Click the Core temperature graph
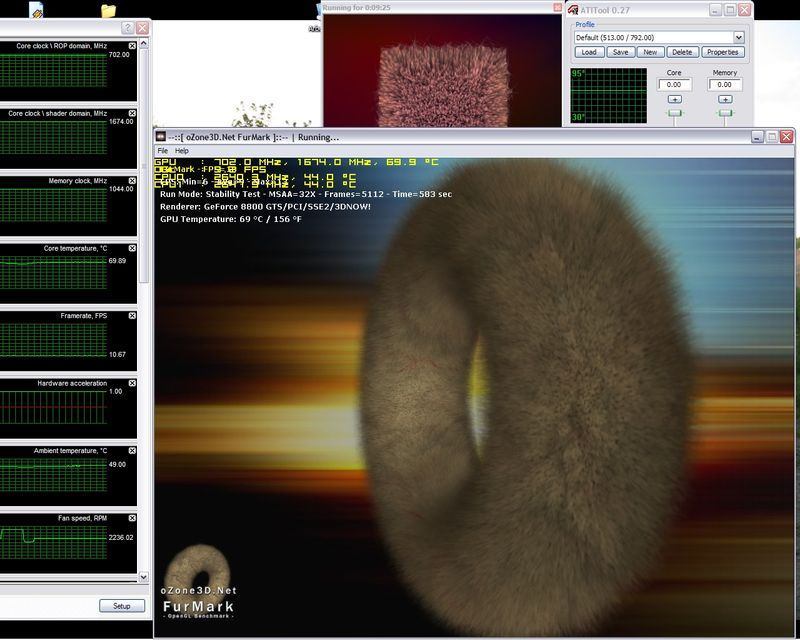The height and width of the screenshot is (640, 800). pyautogui.click(x=53, y=273)
